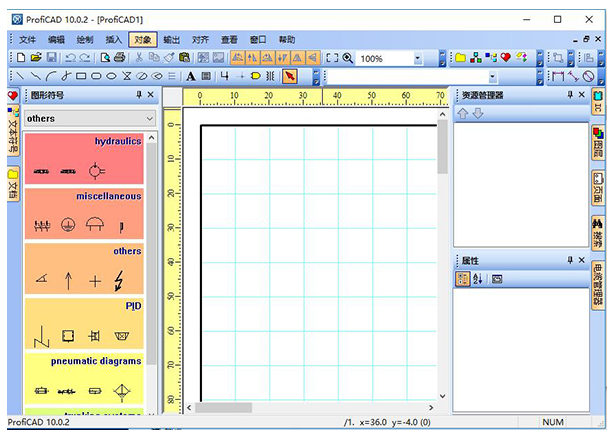Open the 页面 pages side tab

(598, 188)
